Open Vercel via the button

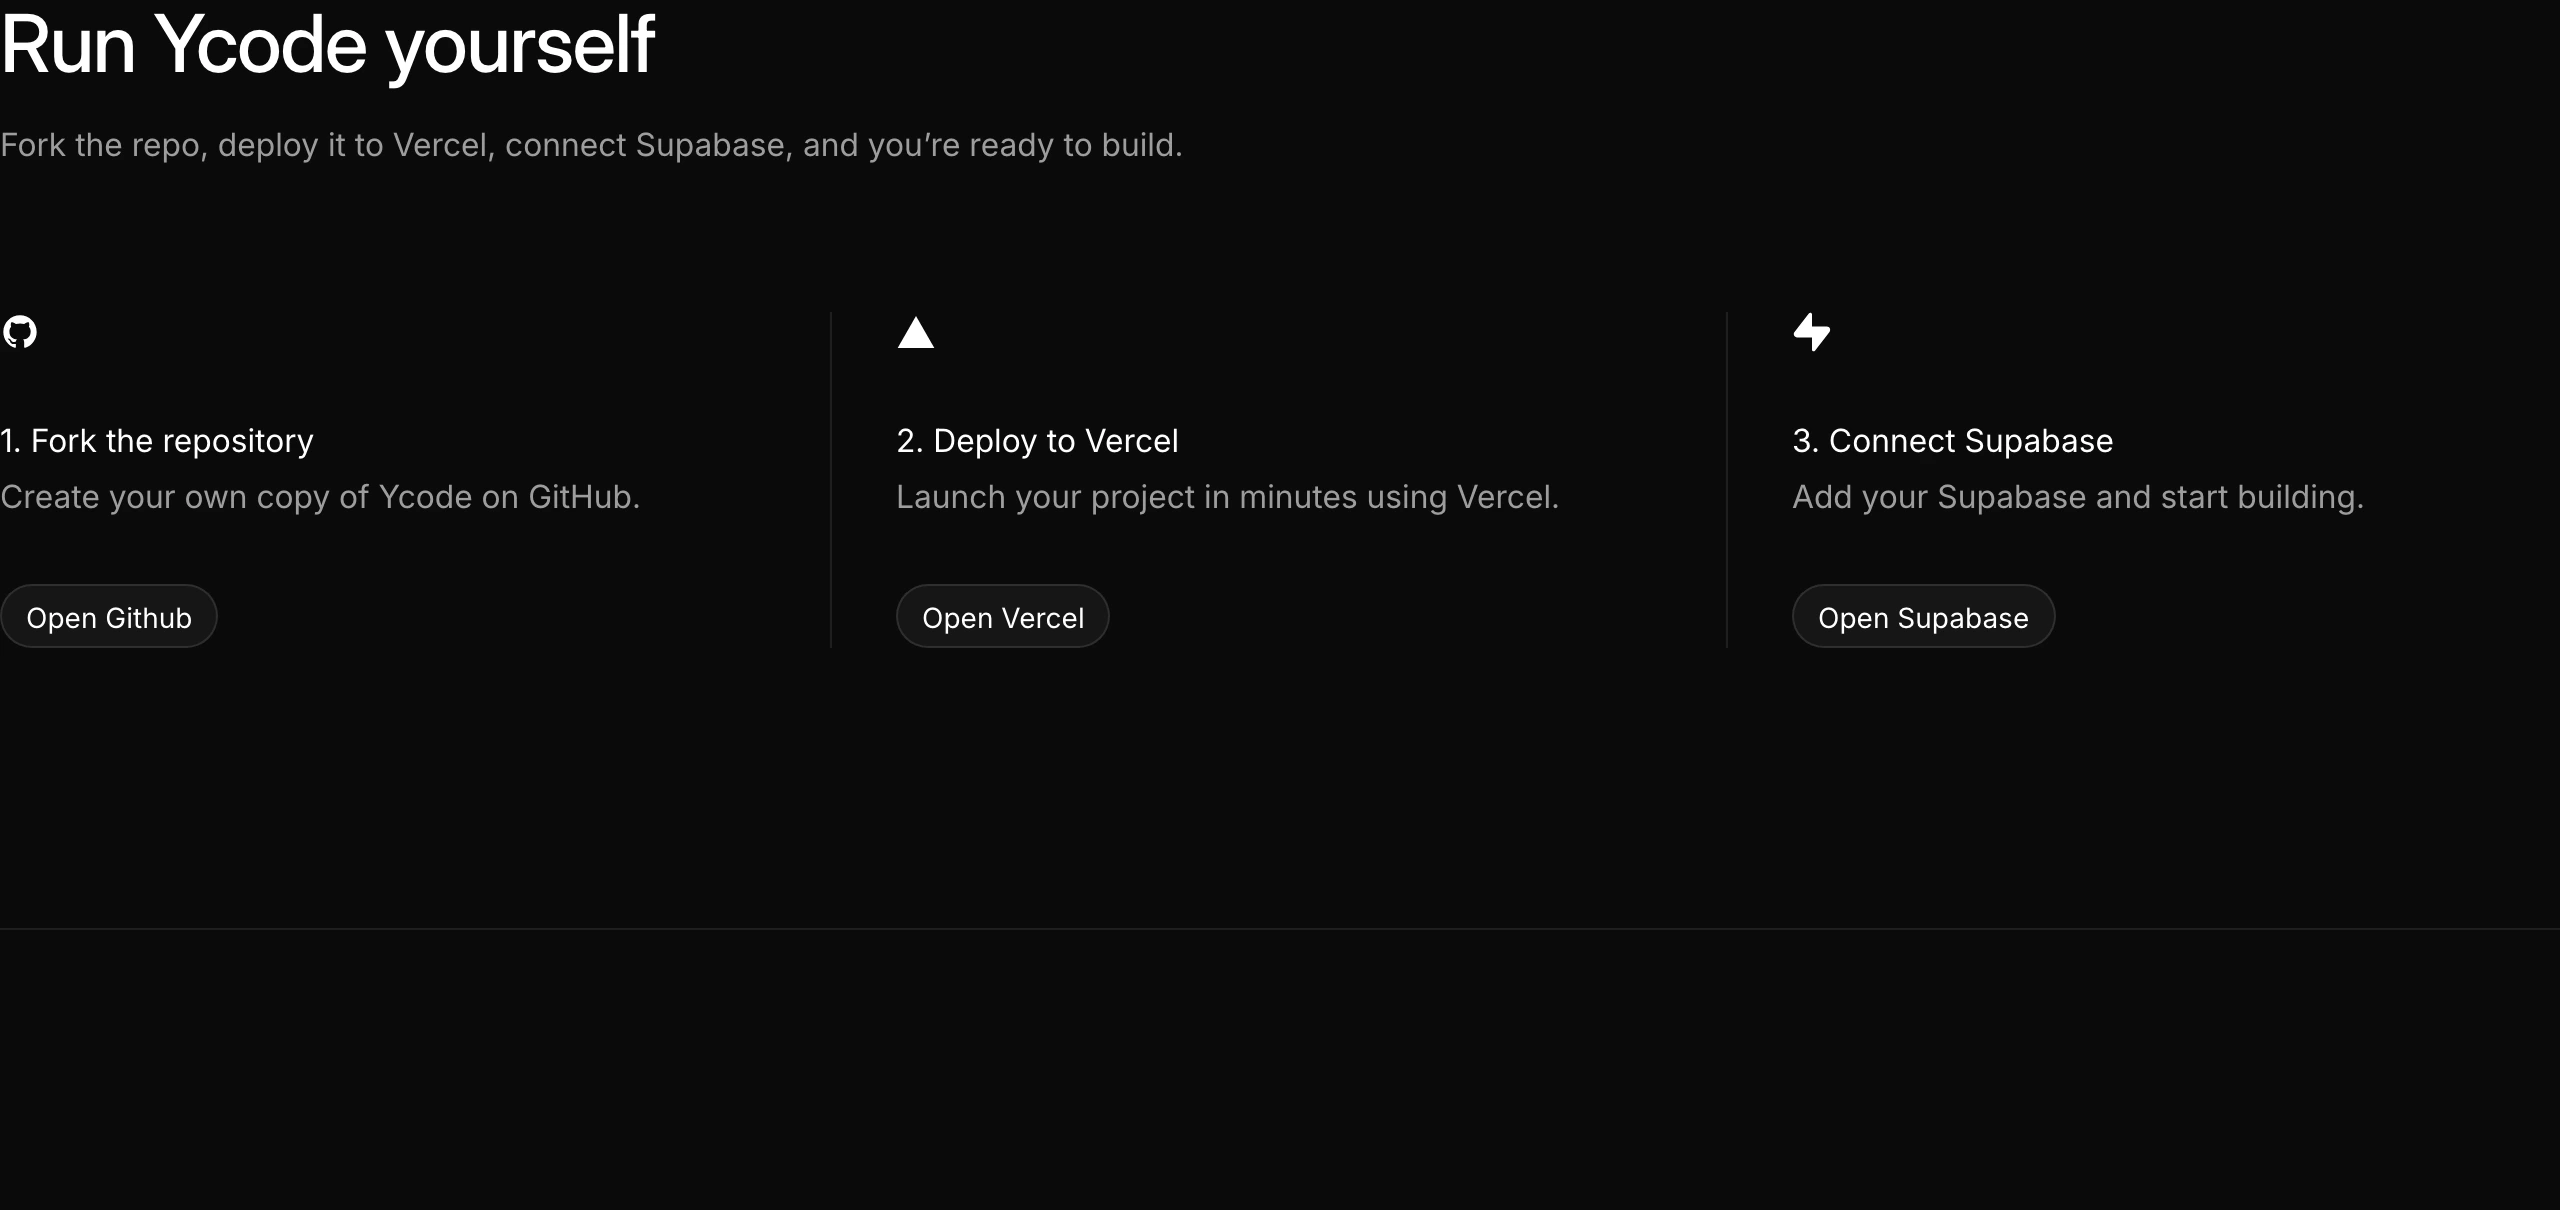coord(1002,616)
